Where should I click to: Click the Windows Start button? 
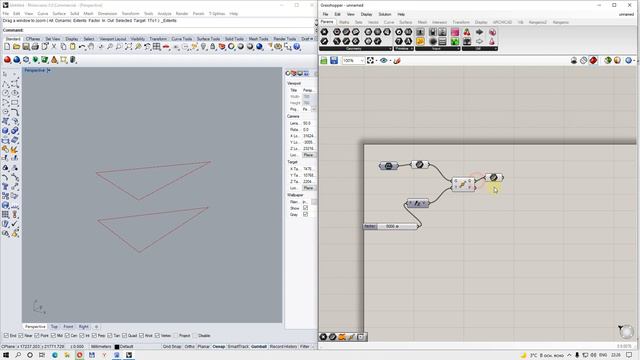(x=6, y=355)
